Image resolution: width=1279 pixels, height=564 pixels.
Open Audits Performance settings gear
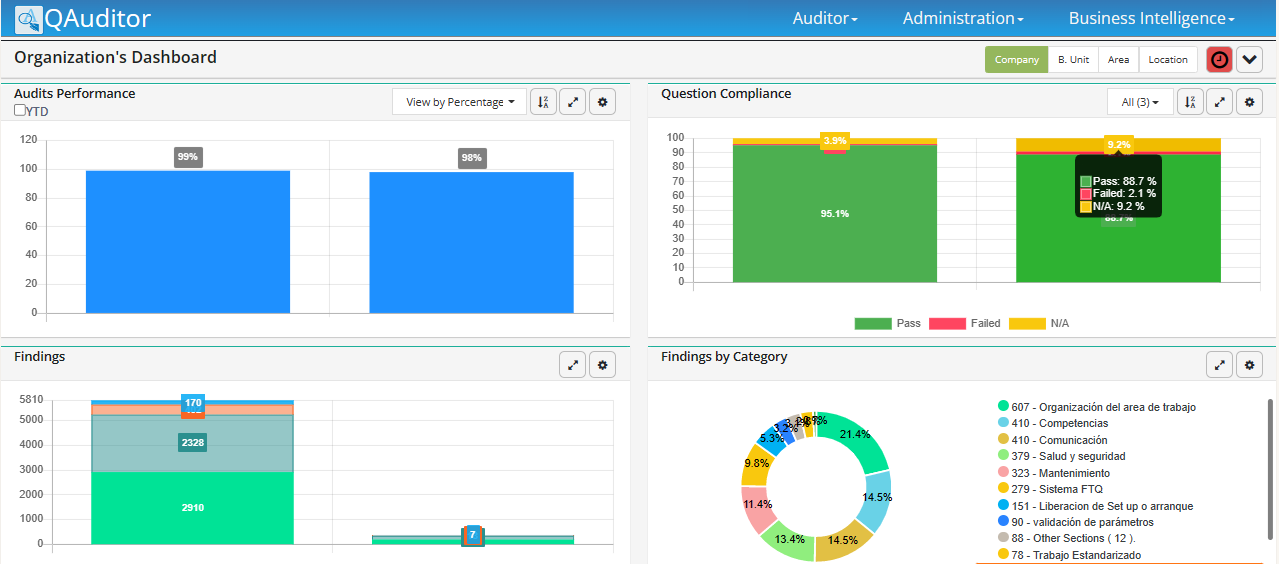[602, 102]
